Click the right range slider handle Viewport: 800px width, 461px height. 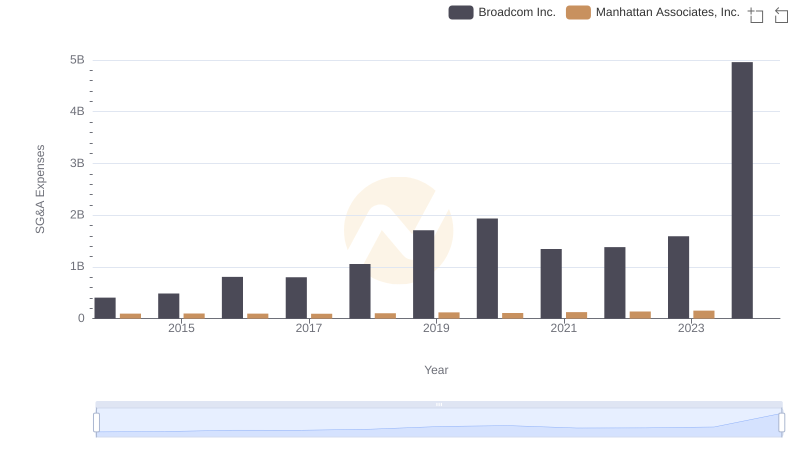(x=782, y=422)
